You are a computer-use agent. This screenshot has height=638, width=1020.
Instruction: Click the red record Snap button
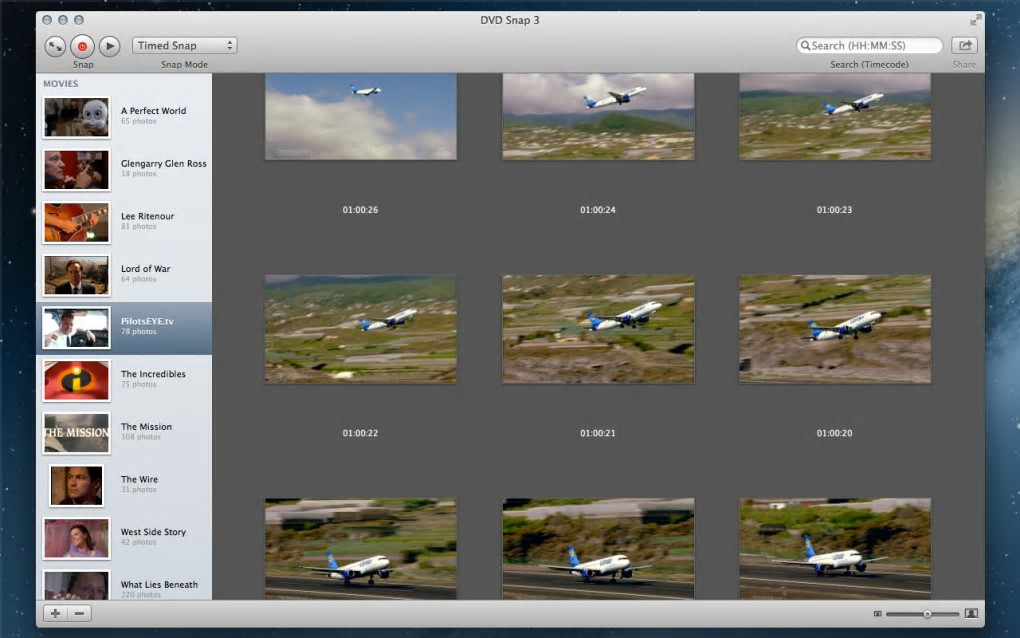pos(82,46)
